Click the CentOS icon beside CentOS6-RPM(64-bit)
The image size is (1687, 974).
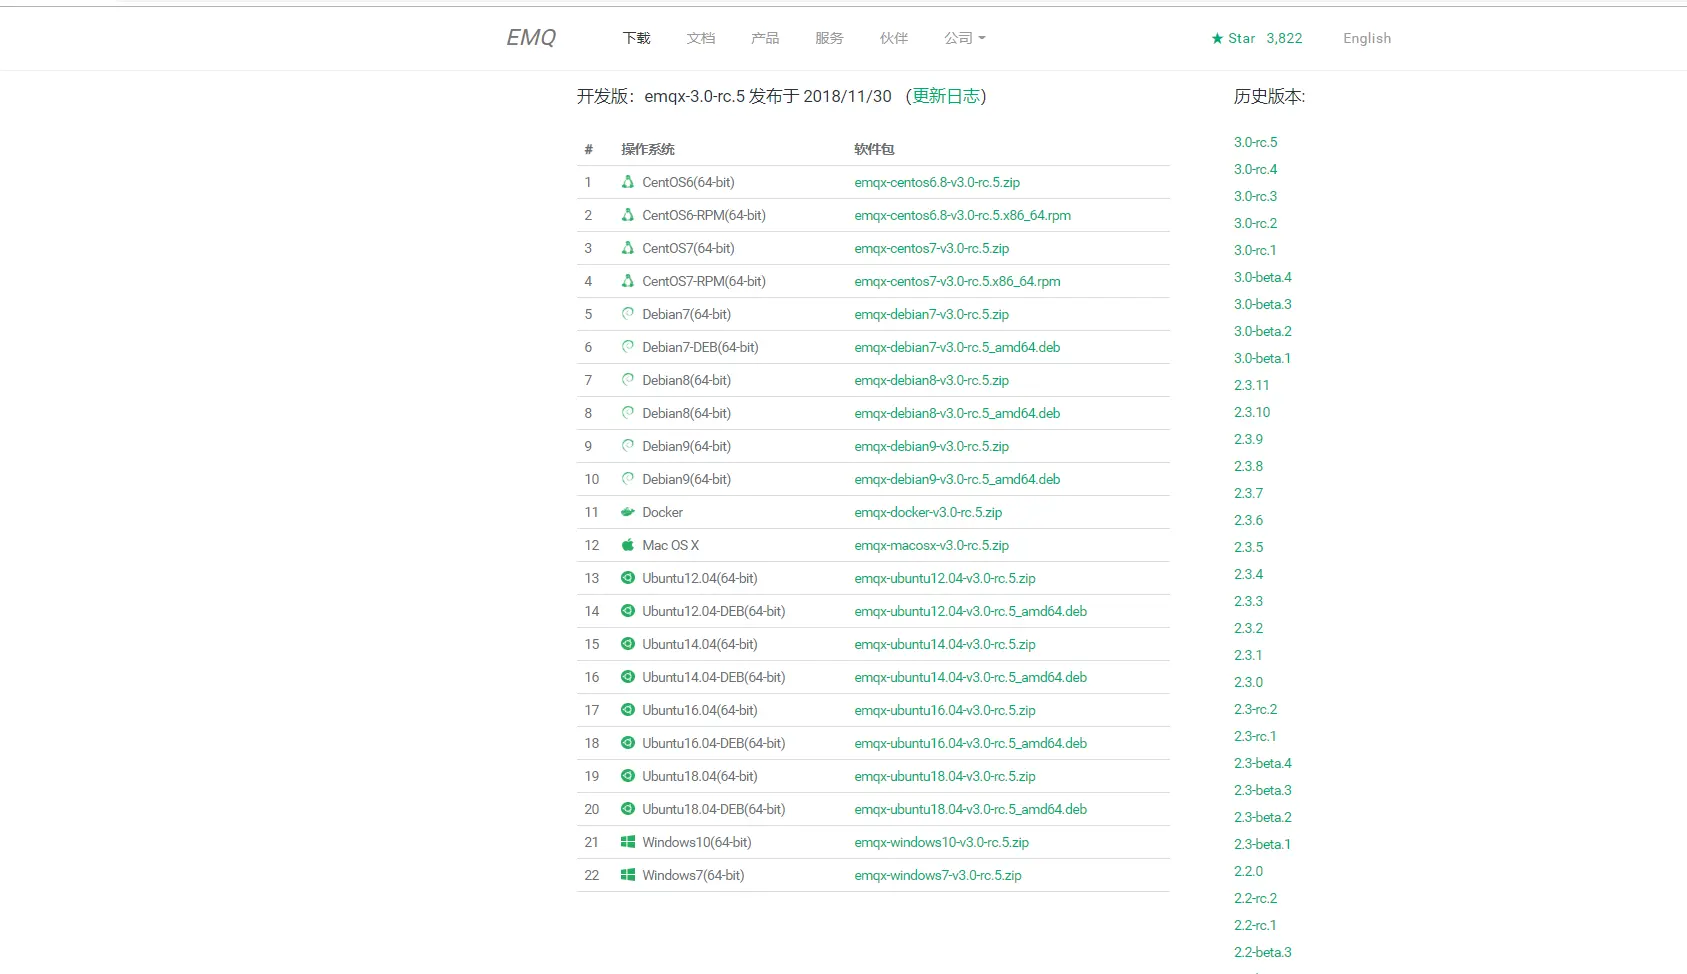click(628, 215)
